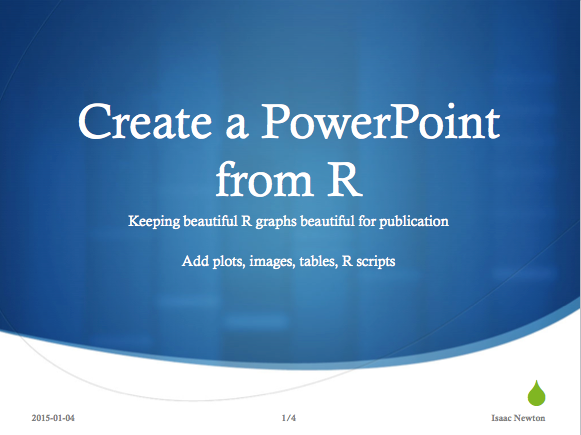Click the subtitle 'Keeping beautiful R graphs beautiful for publication'
The image size is (581, 435).
(289, 221)
